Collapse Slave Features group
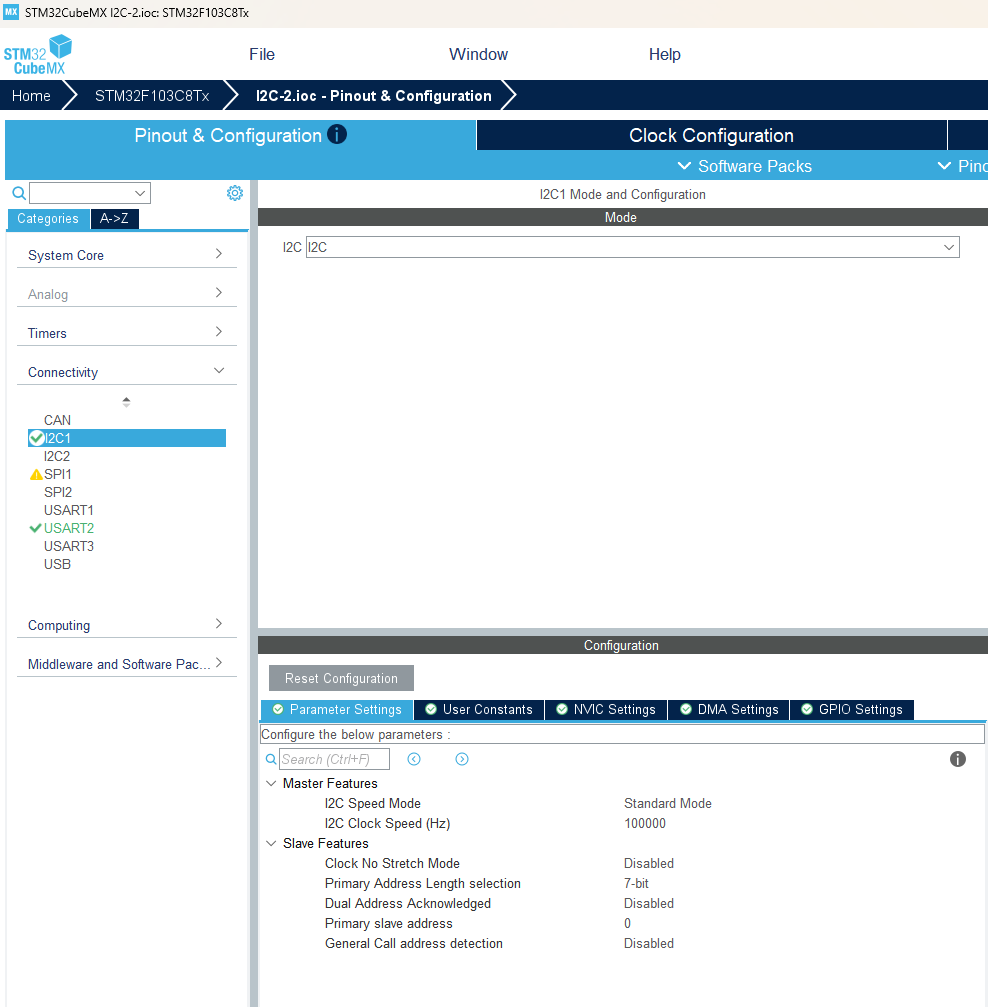Image resolution: width=988 pixels, height=1007 pixels. tap(271, 843)
